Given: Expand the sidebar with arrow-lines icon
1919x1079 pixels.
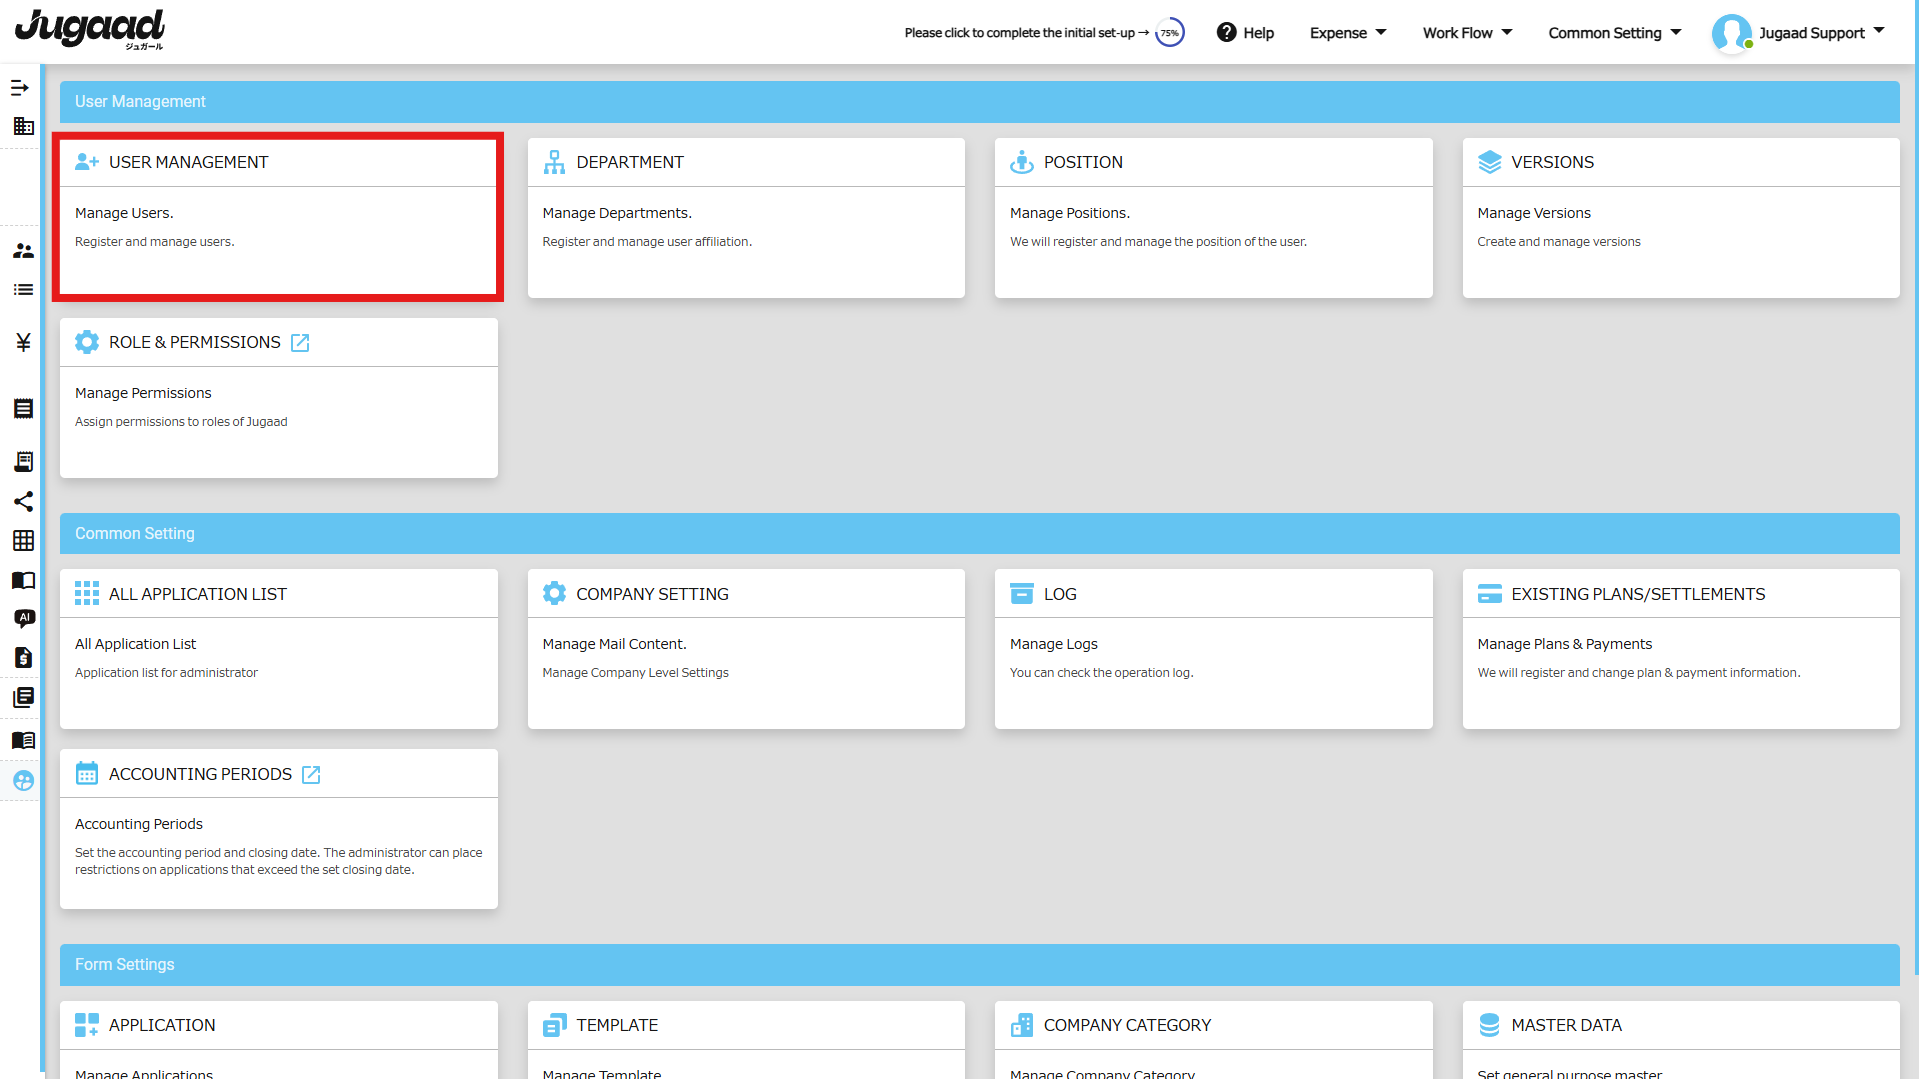Looking at the screenshot, I should coord(20,88).
